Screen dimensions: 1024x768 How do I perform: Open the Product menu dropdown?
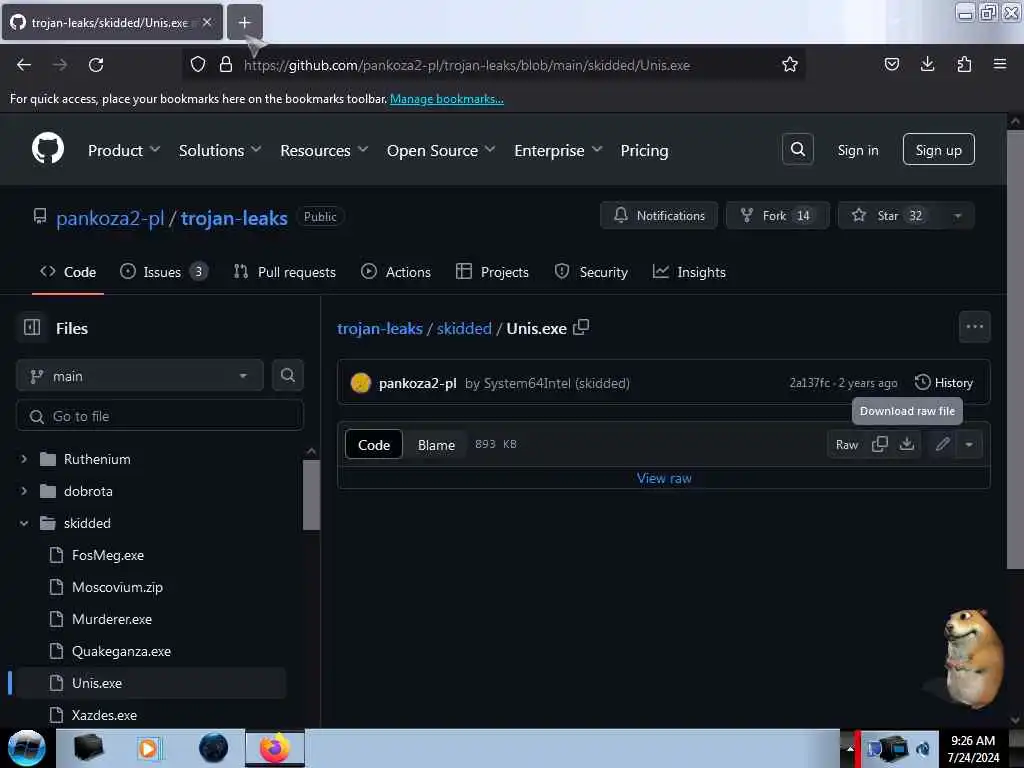(x=124, y=150)
